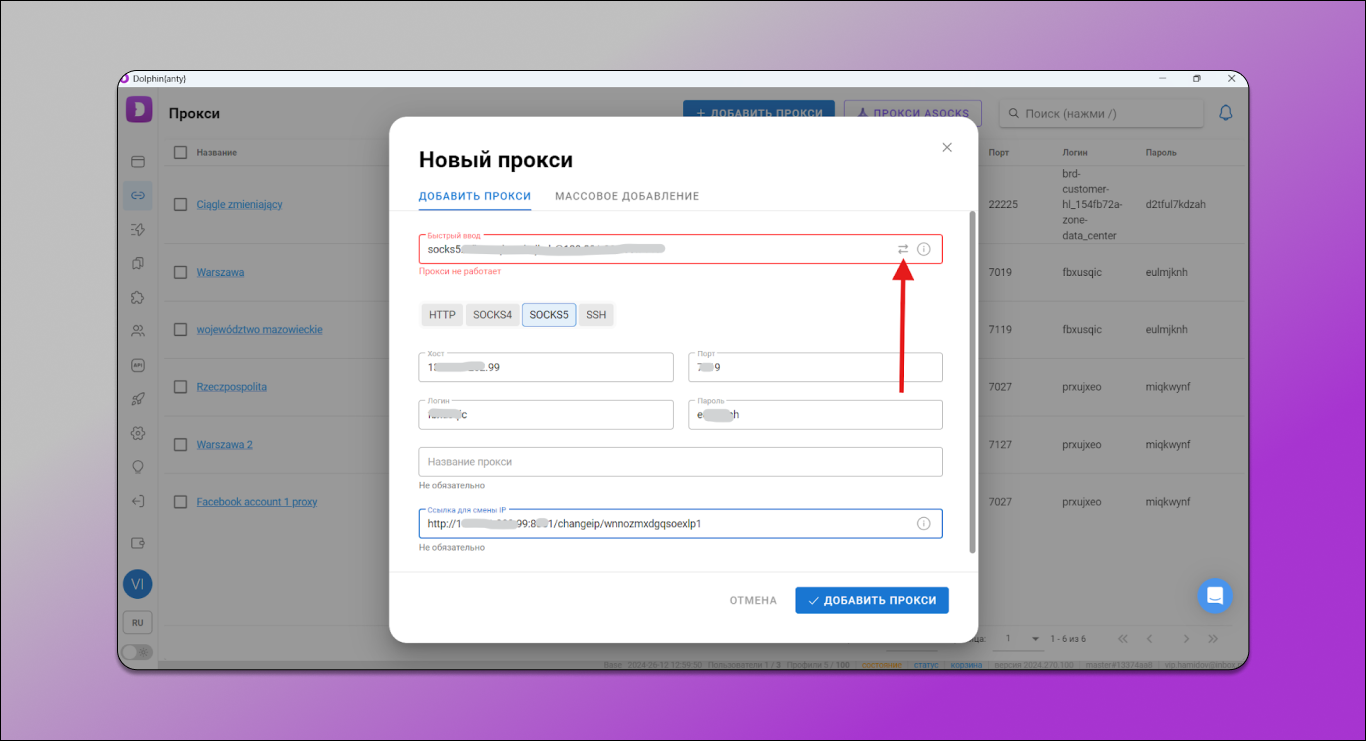Open the users team sidebar icon
The height and width of the screenshot is (741, 1366).
138,330
